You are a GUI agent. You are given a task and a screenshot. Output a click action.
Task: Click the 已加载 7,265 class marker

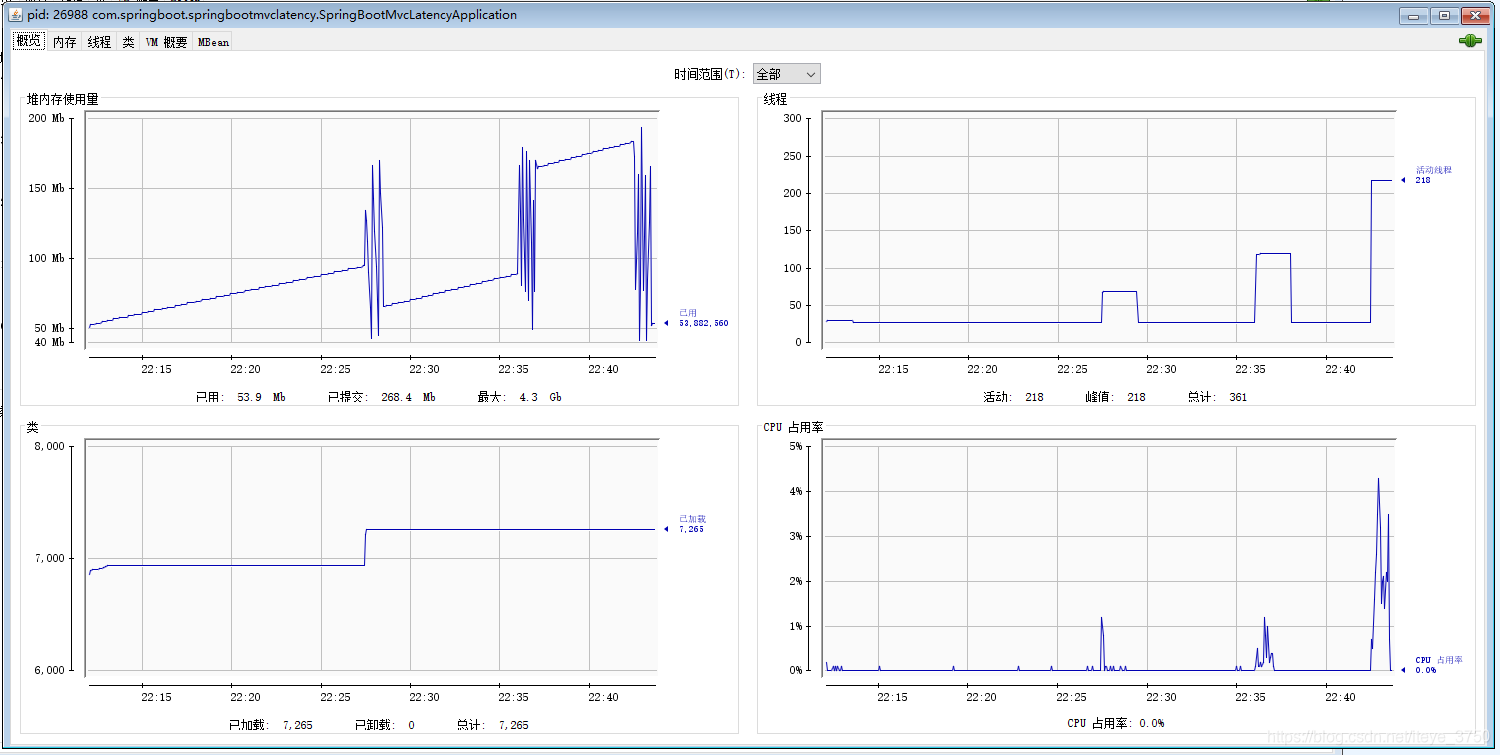click(684, 524)
